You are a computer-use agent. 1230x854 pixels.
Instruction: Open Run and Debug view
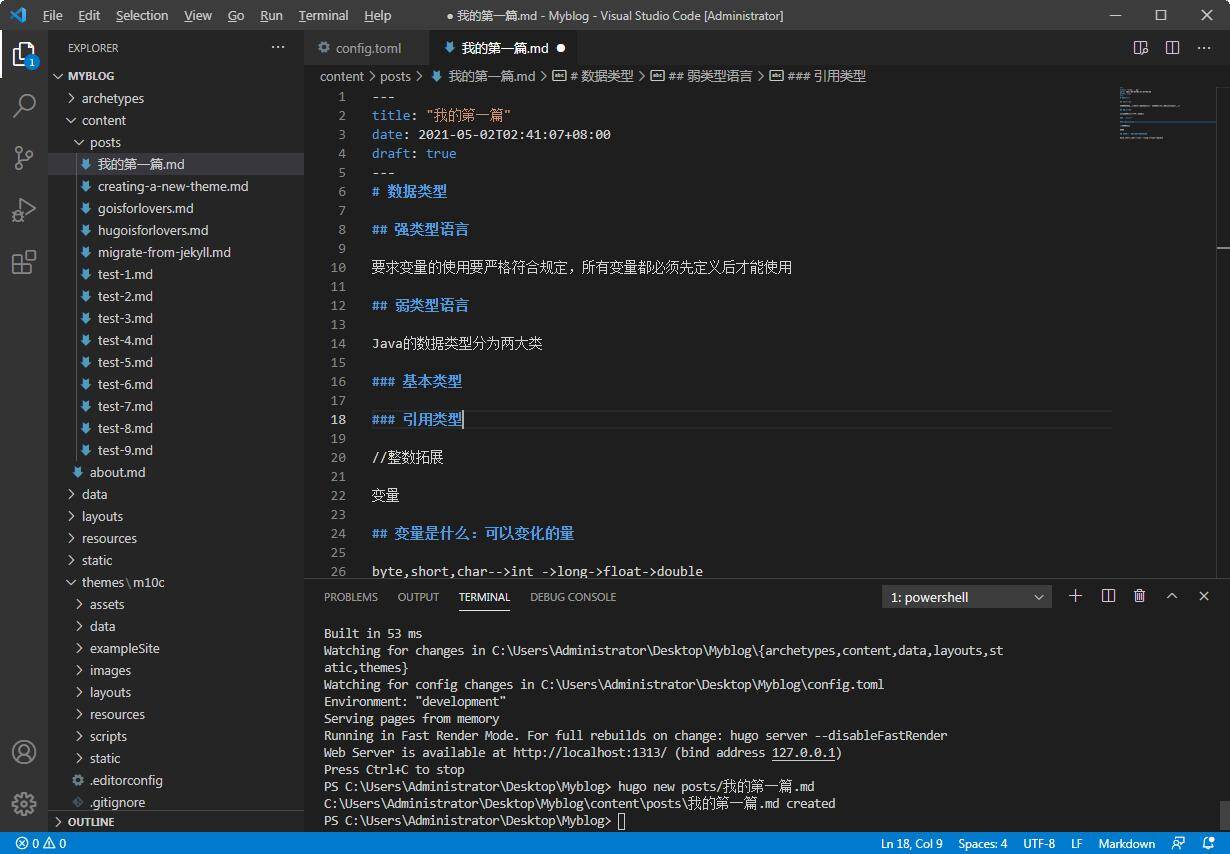24,210
